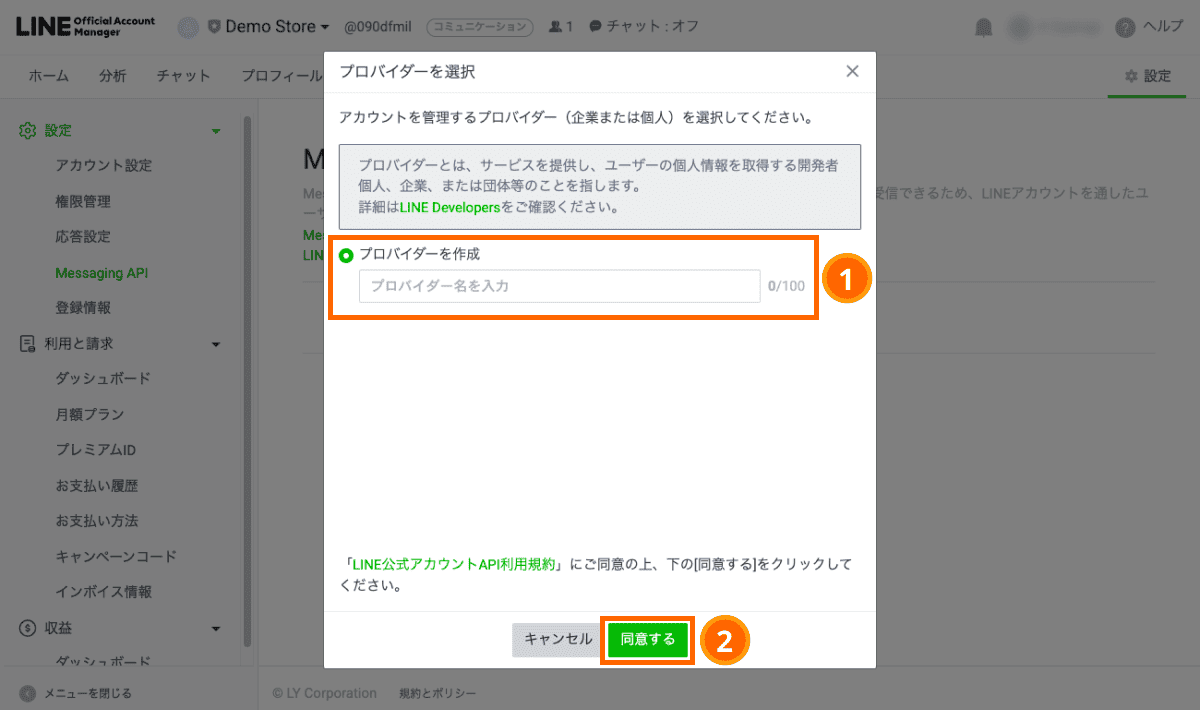Collapse the 収益 sidebar section
The height and width of the screenshot is (710, 1200).
pyautogui.click(x=215, y=628)
